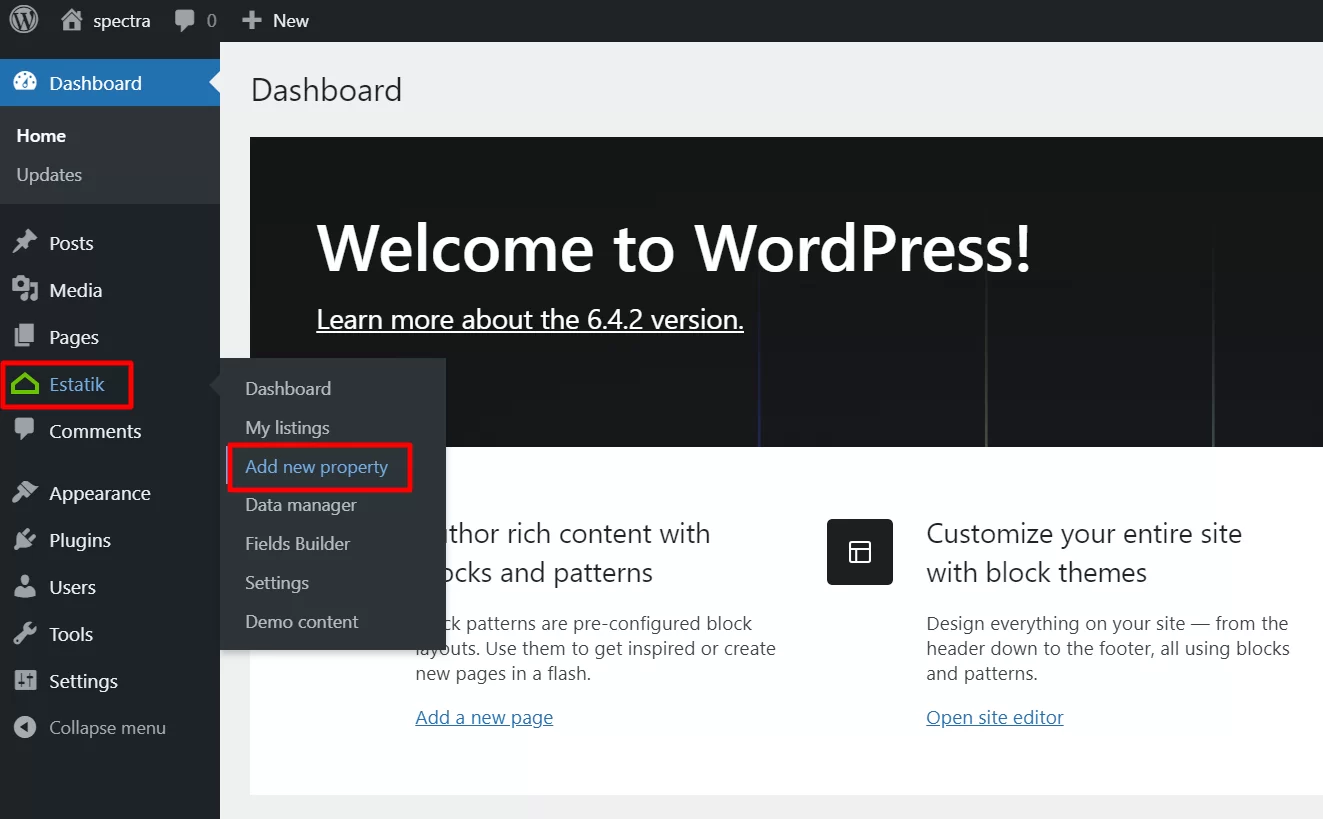Viewport: 1323px width, 819px height.
Task: Click the Pages stacked sheets icon
Action: coord(25,337)
